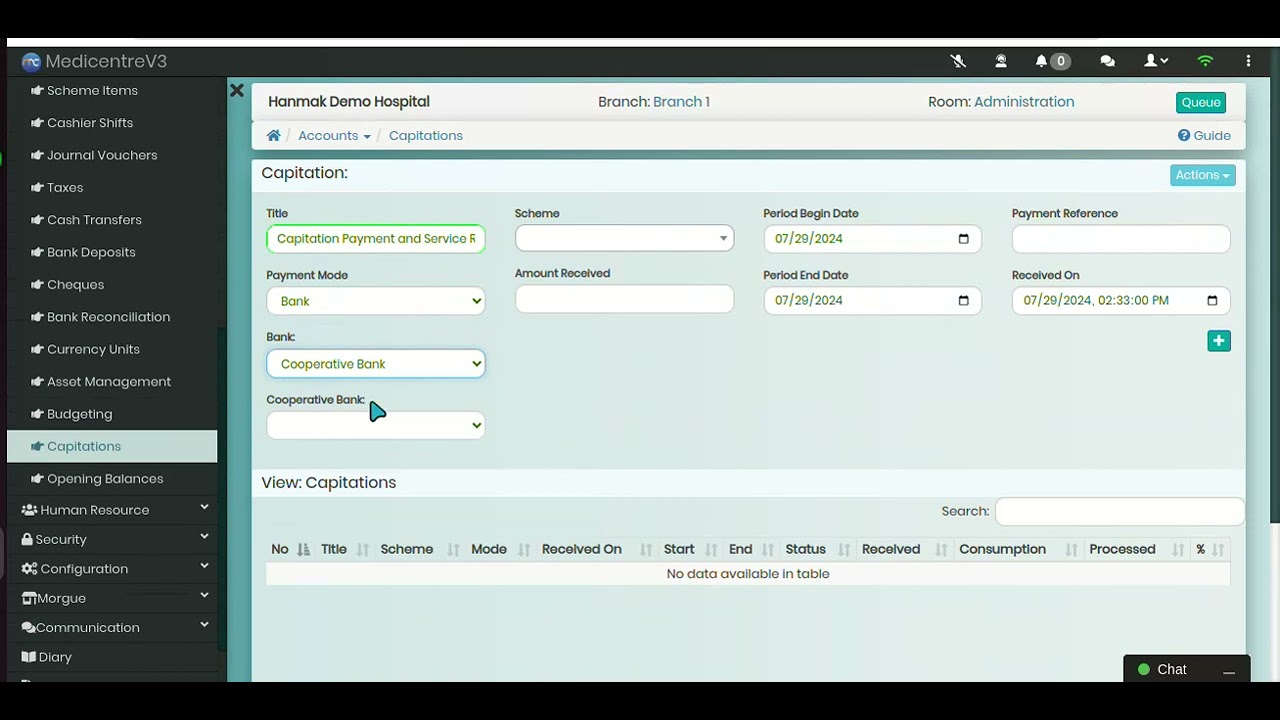The image size is (1280, 720).
Task: Sort table by Scheme column
Action: [419, 549]
